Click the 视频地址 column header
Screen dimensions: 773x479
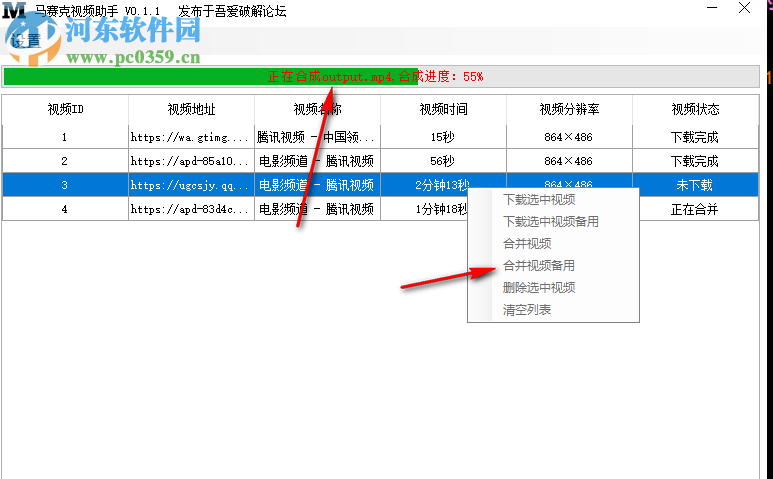pyautogui.click(x=191, y=109)
